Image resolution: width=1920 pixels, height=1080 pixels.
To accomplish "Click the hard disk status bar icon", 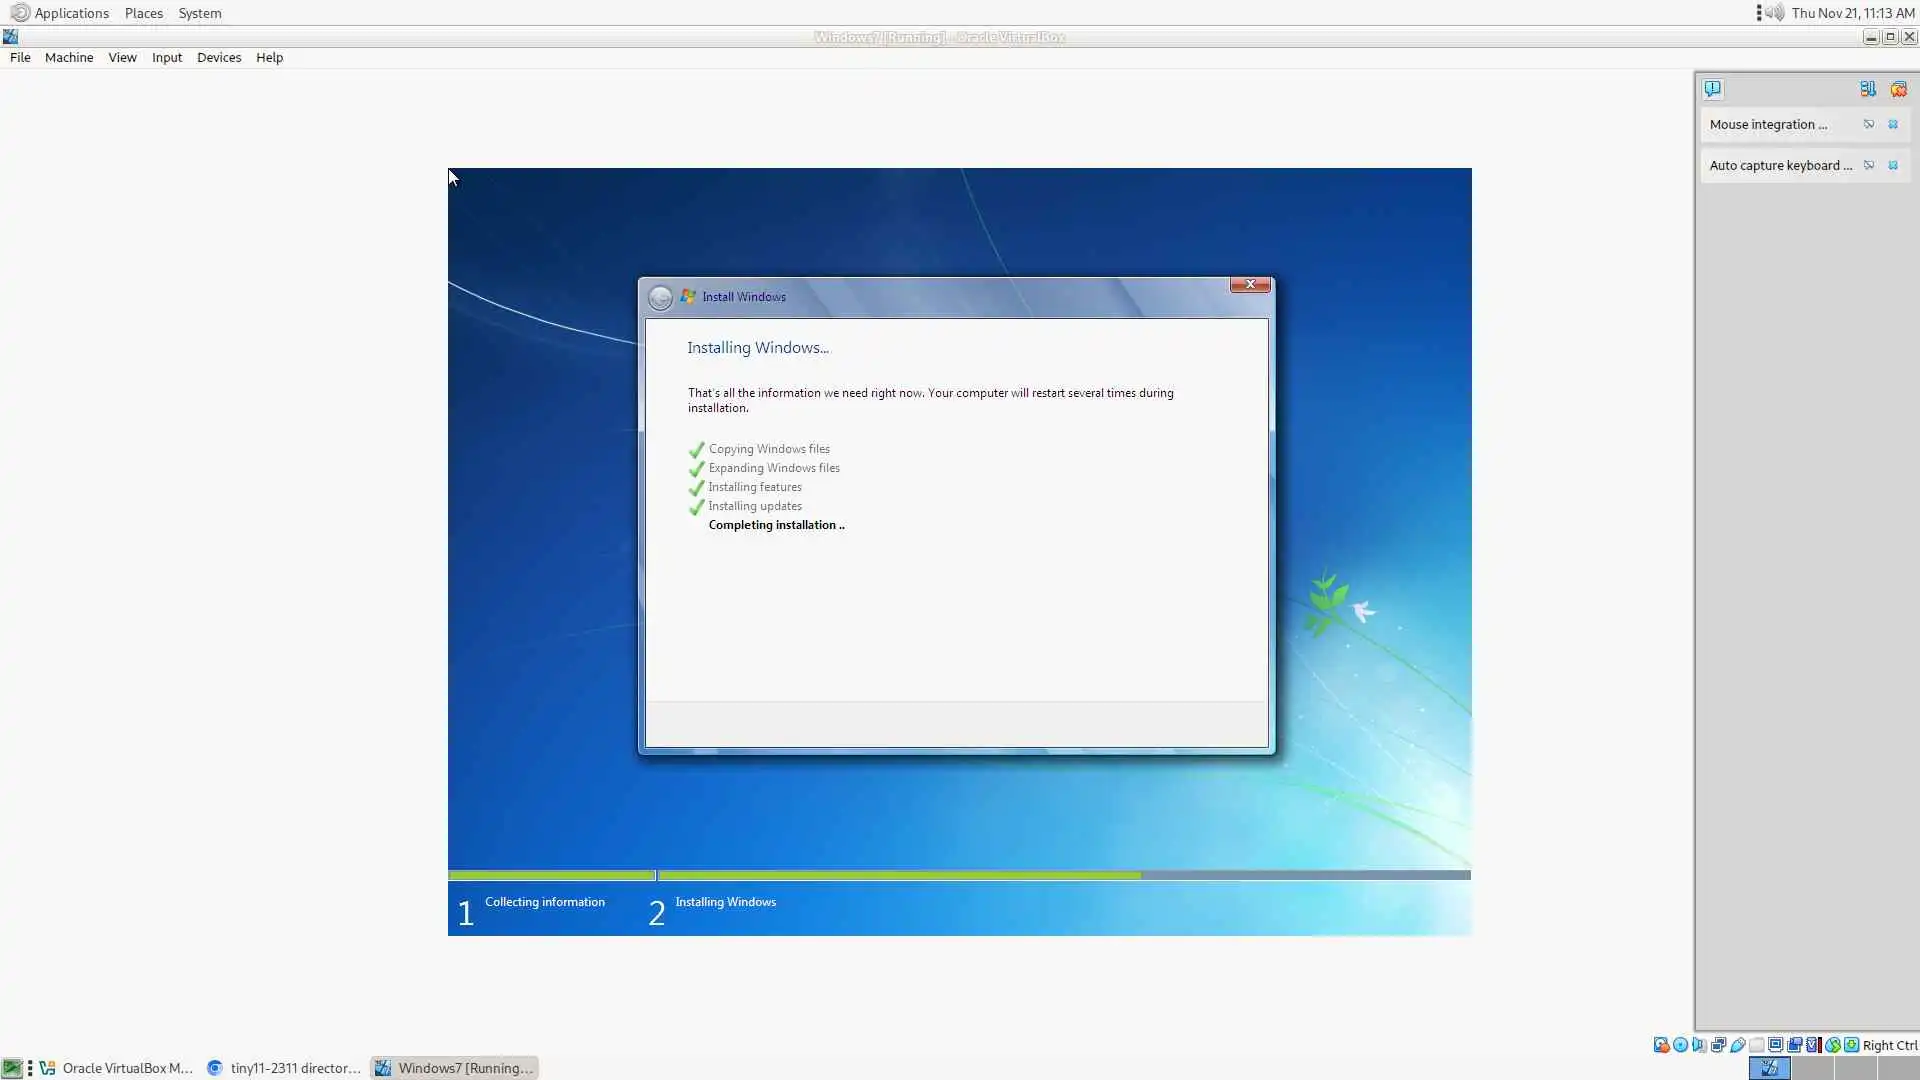I will 1661,1045.
